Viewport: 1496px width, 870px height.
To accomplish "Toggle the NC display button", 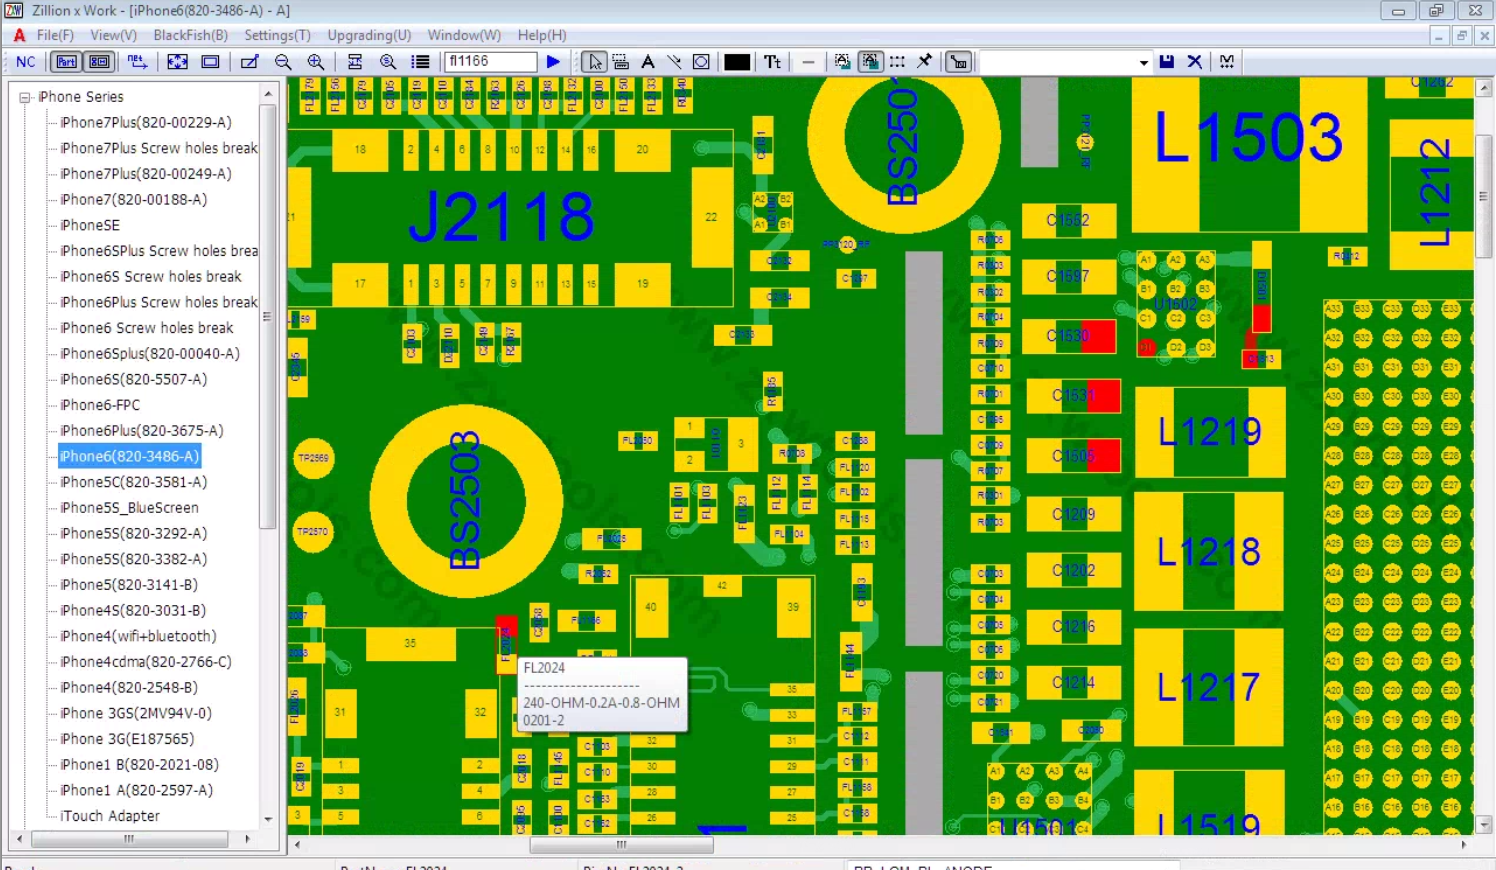I will click(25, 62).
